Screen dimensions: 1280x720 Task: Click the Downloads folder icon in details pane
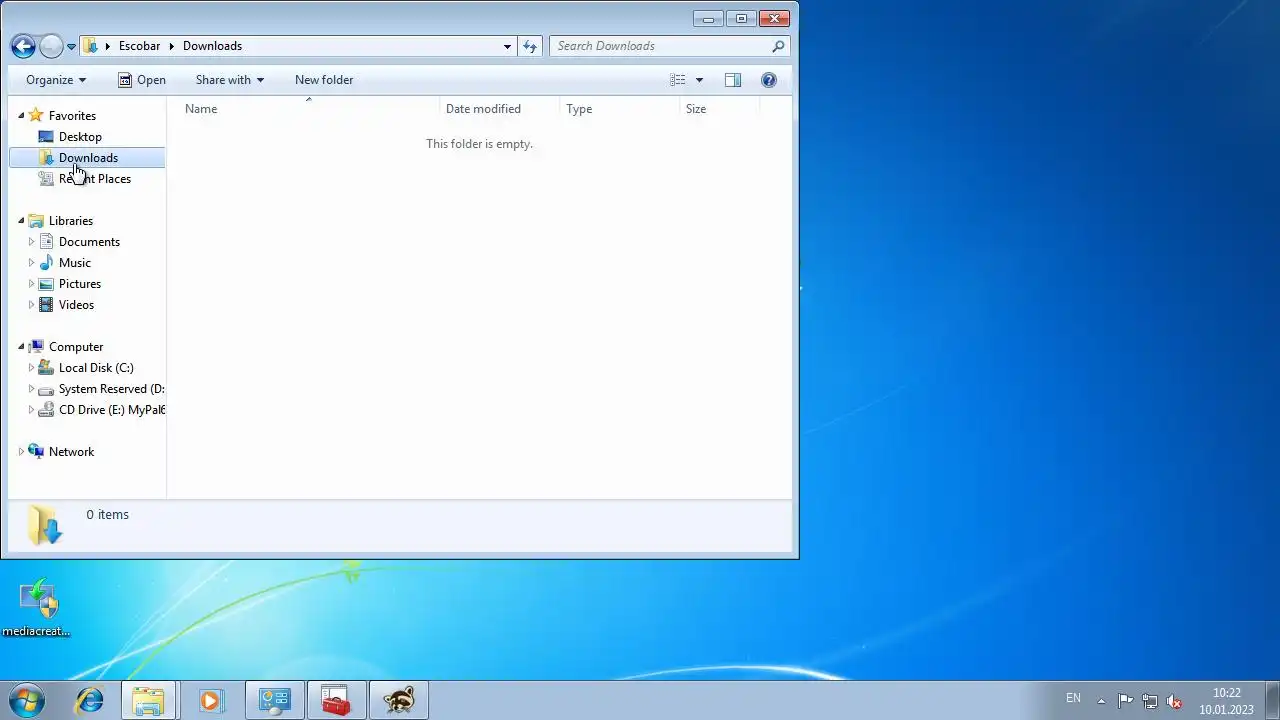click(45, 524)
